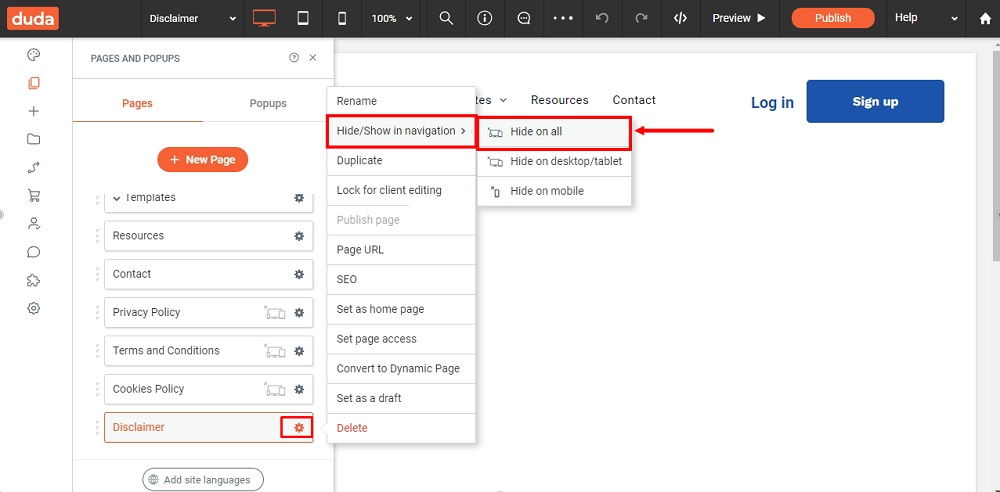Open settings gear for Cookies Policy page
This screenshot has width=1000, height=492.
pos(298,389)
